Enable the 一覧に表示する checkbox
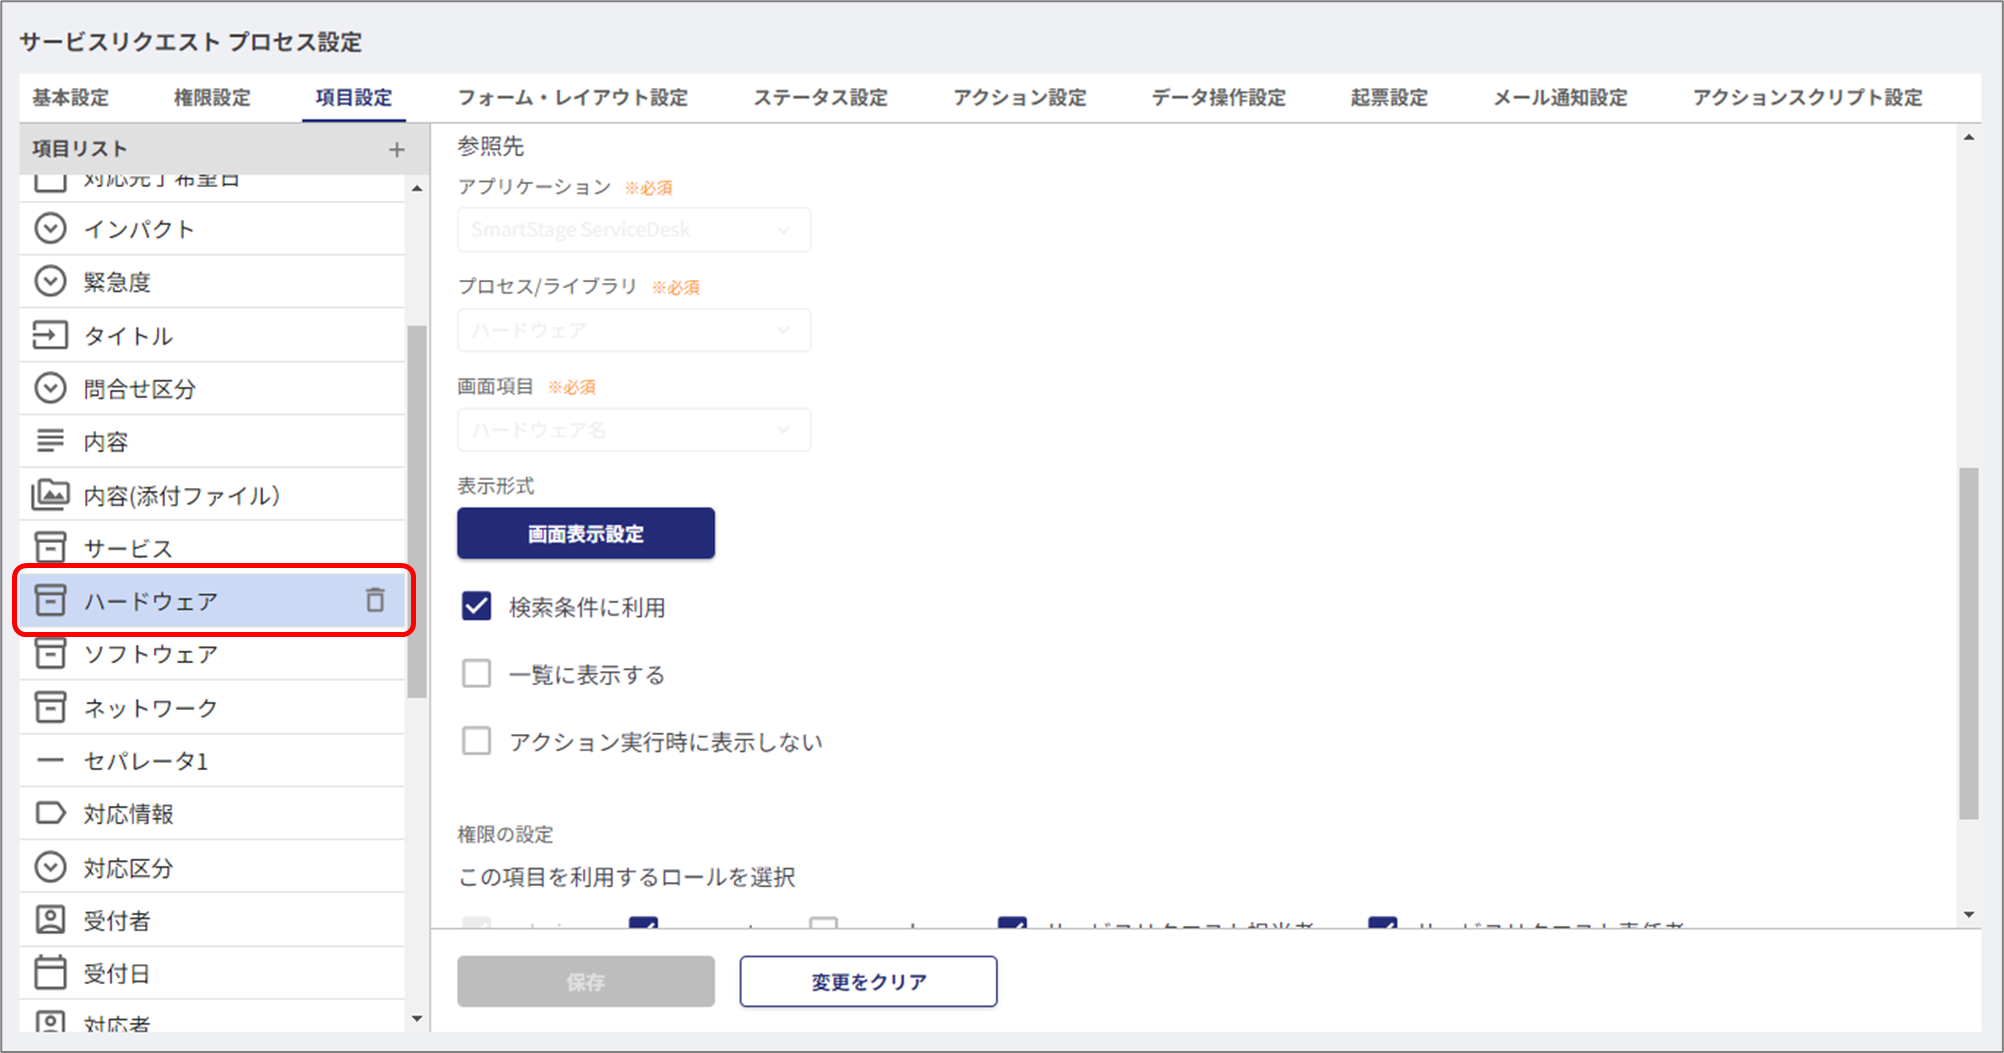Image resolution: width=2004 pixels, height=1053 pixels. pyautogui.click(x=477, y=674)
